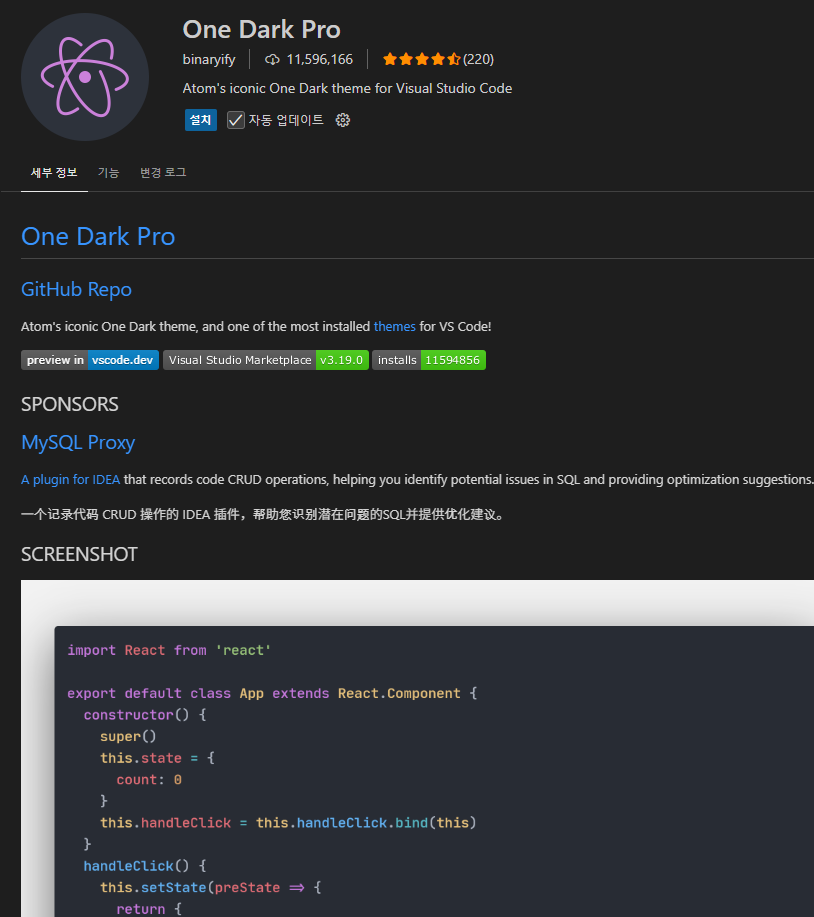Follow the blue 'themes' hyperlink
The width and height of the screenshot is (814, 917).
click(395, 326)
